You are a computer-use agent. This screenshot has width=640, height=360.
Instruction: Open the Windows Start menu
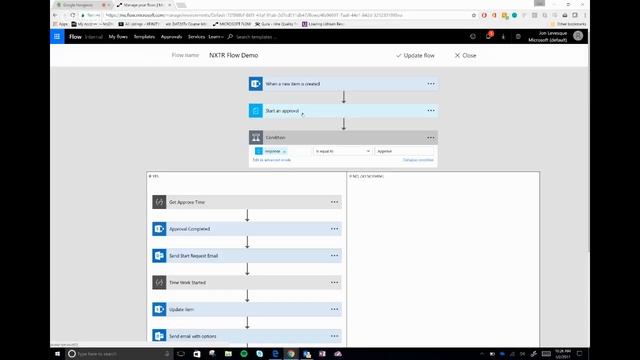click(x=58, y=354)
